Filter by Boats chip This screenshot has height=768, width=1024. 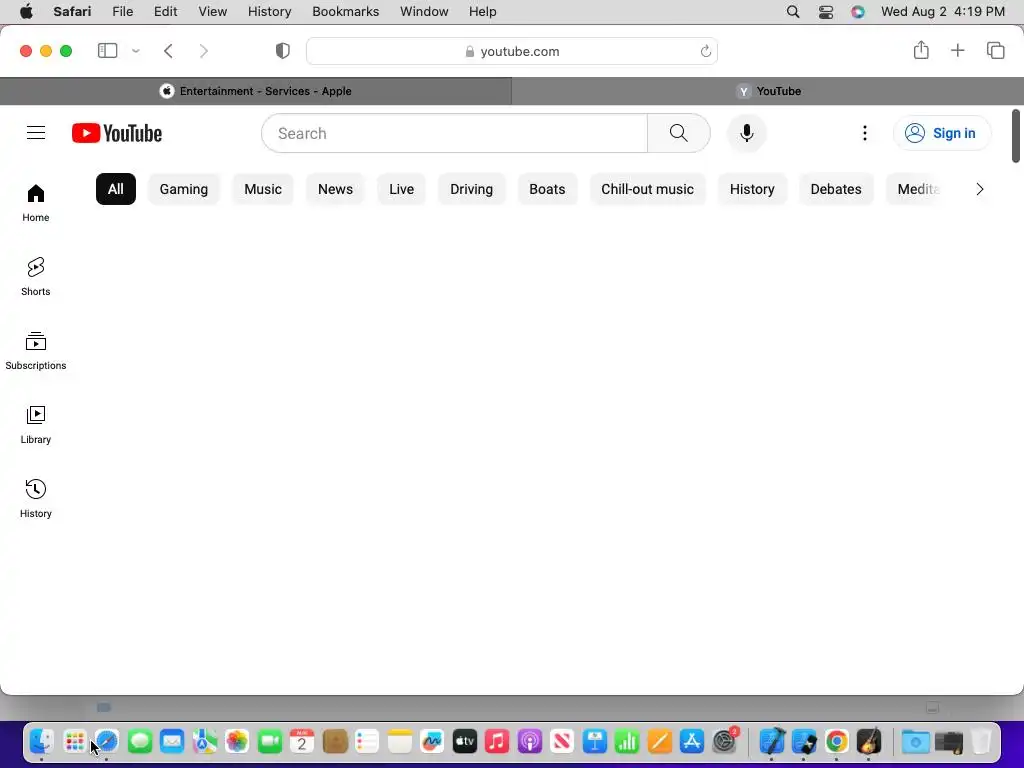coord(547,189)
